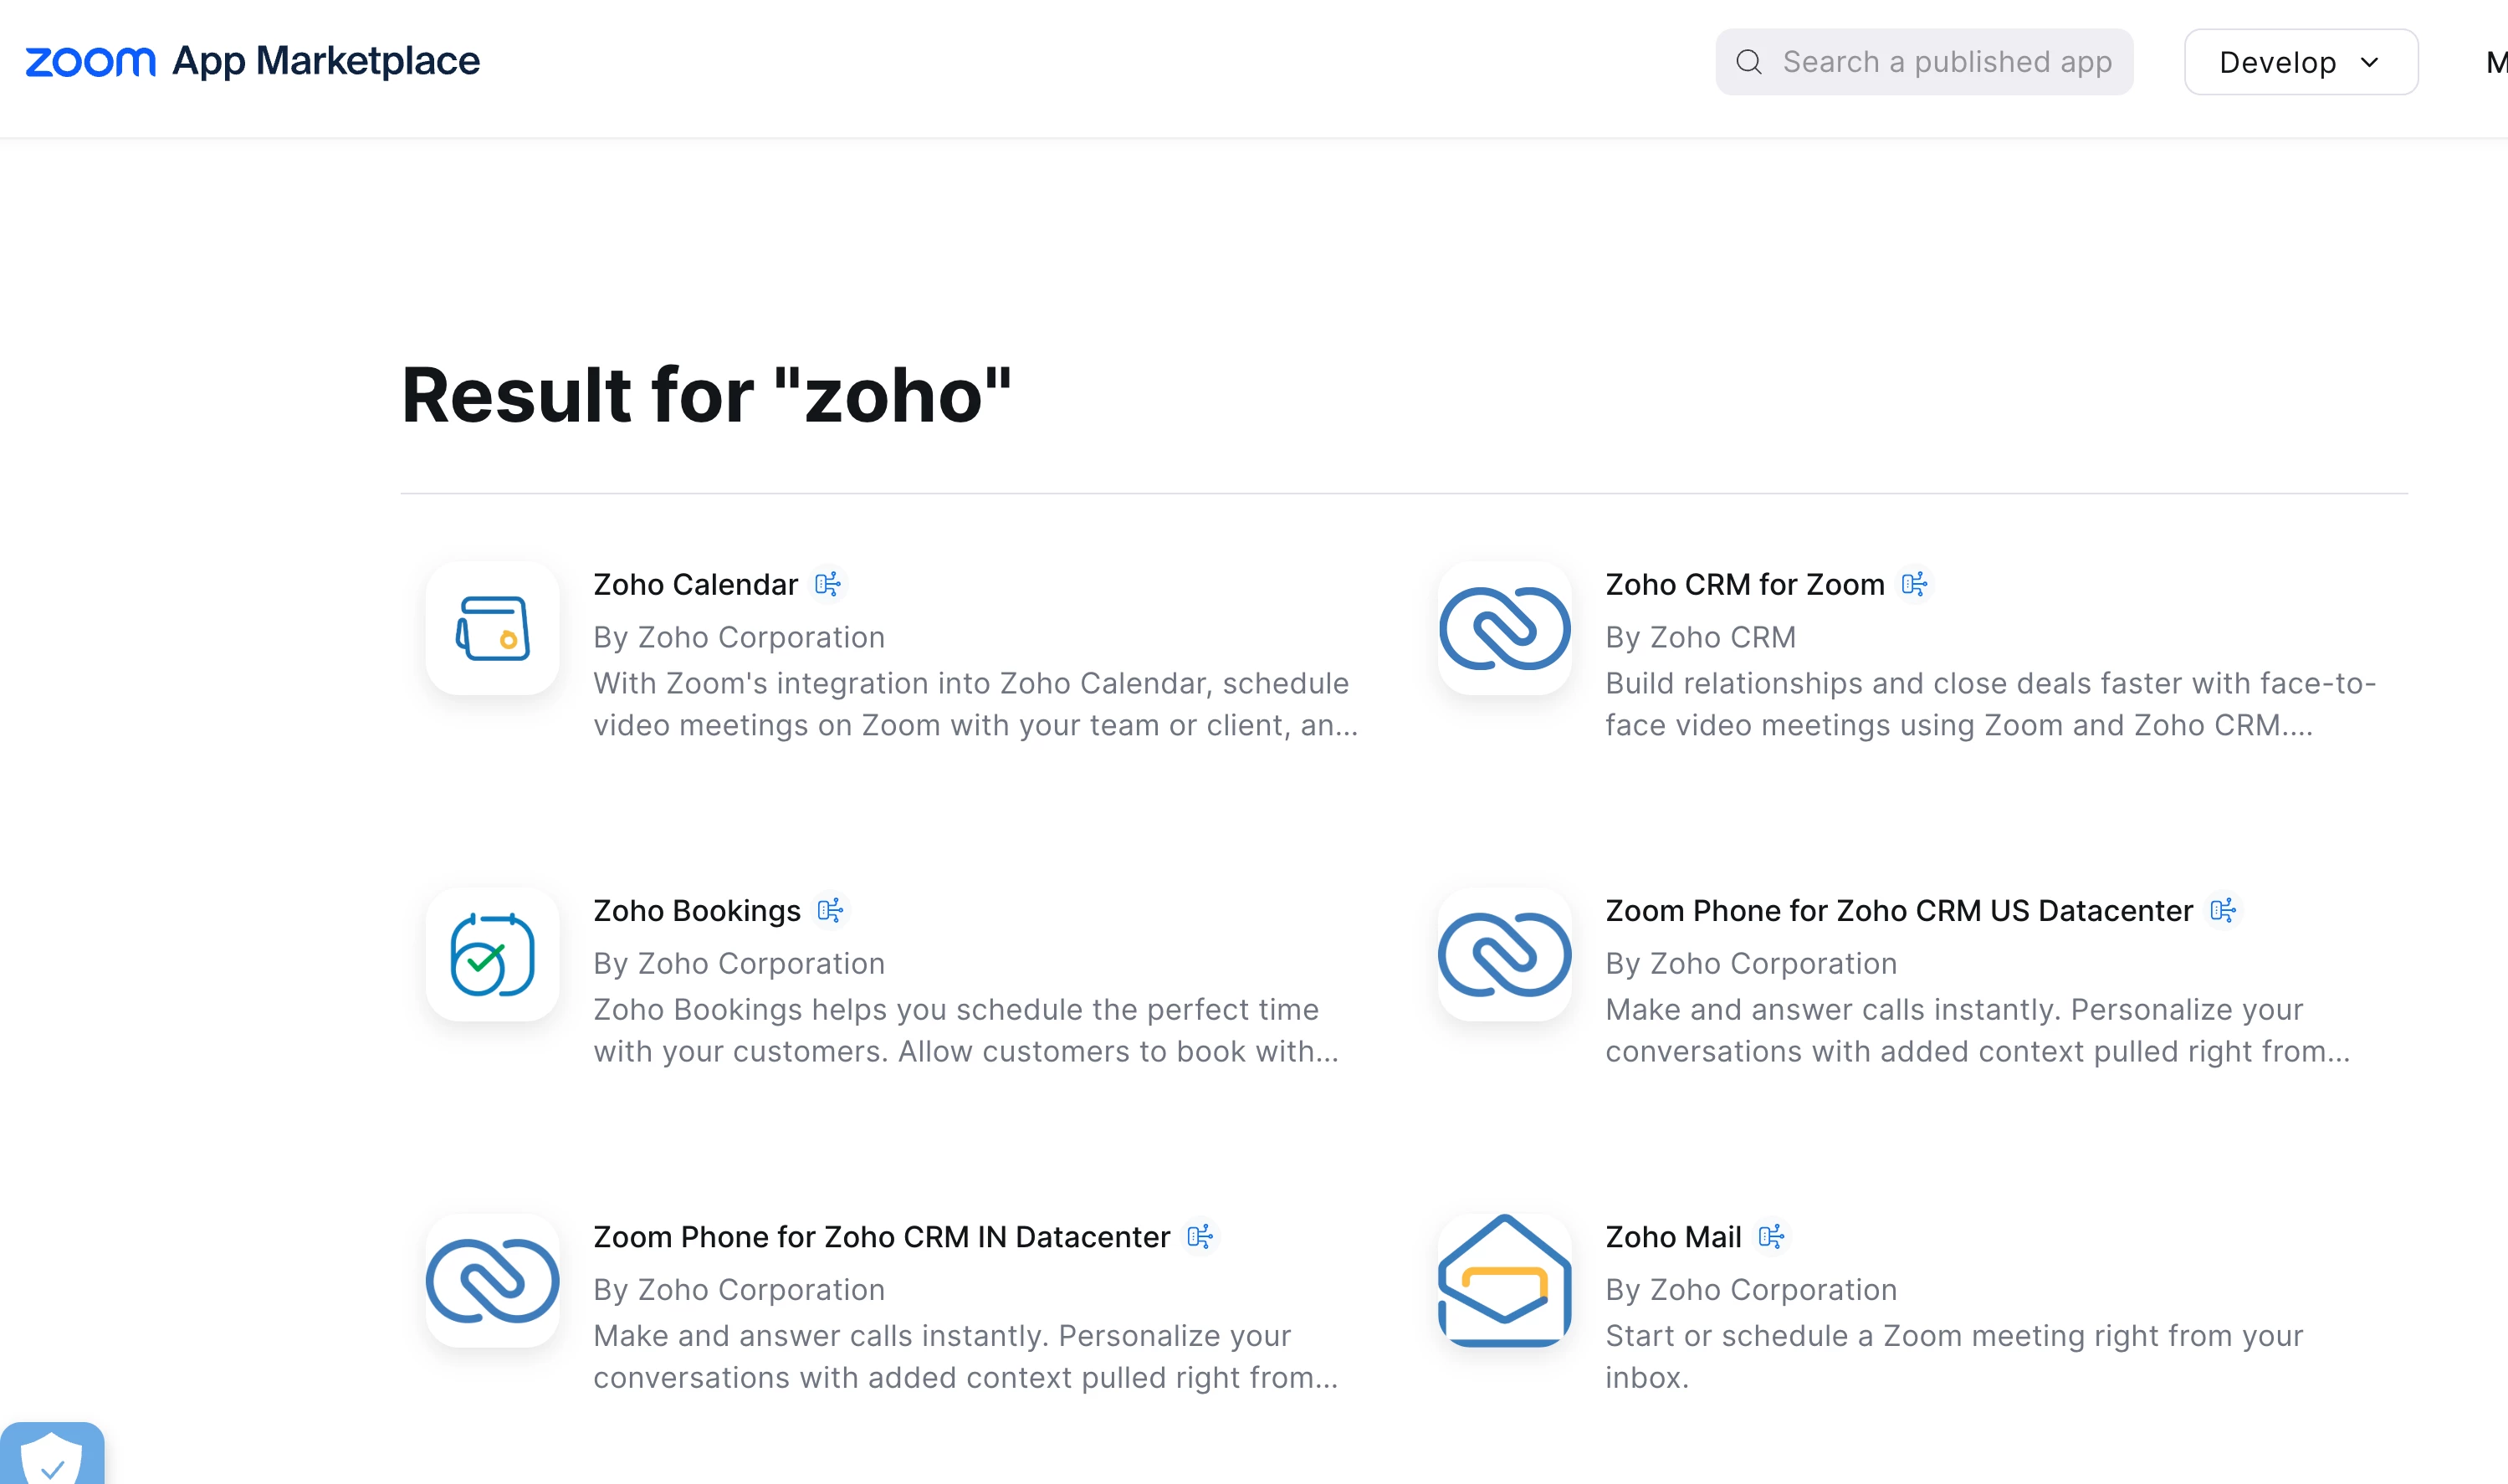Click the Zoho CRM for Zoom logo
This screenshot has height=1484, width=2508.
[1504, 628]
